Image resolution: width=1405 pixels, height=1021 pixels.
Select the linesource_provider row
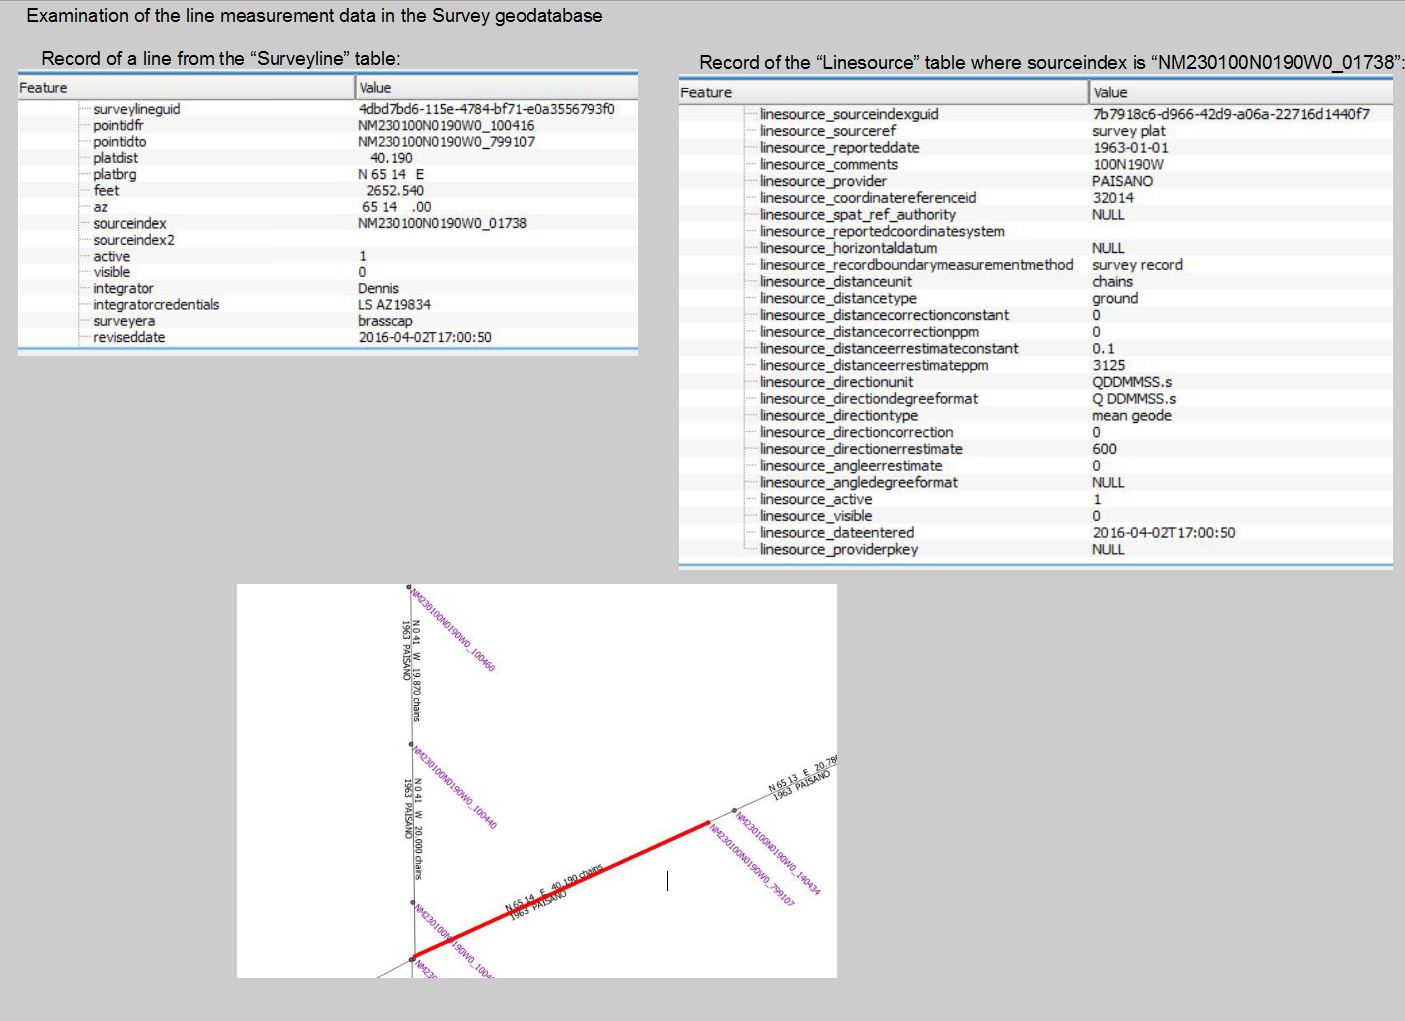[x=1036, y=181]
